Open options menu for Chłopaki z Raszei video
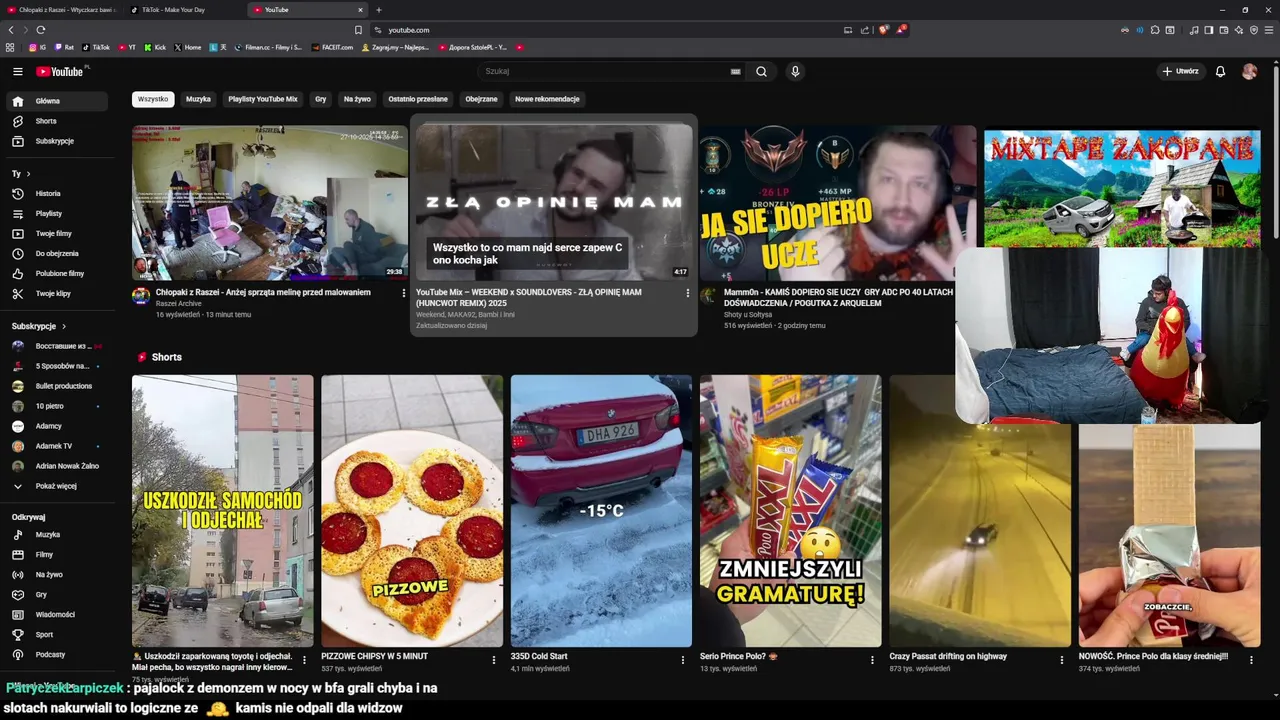Screen dimensions: 1280x720 point(404,293)
